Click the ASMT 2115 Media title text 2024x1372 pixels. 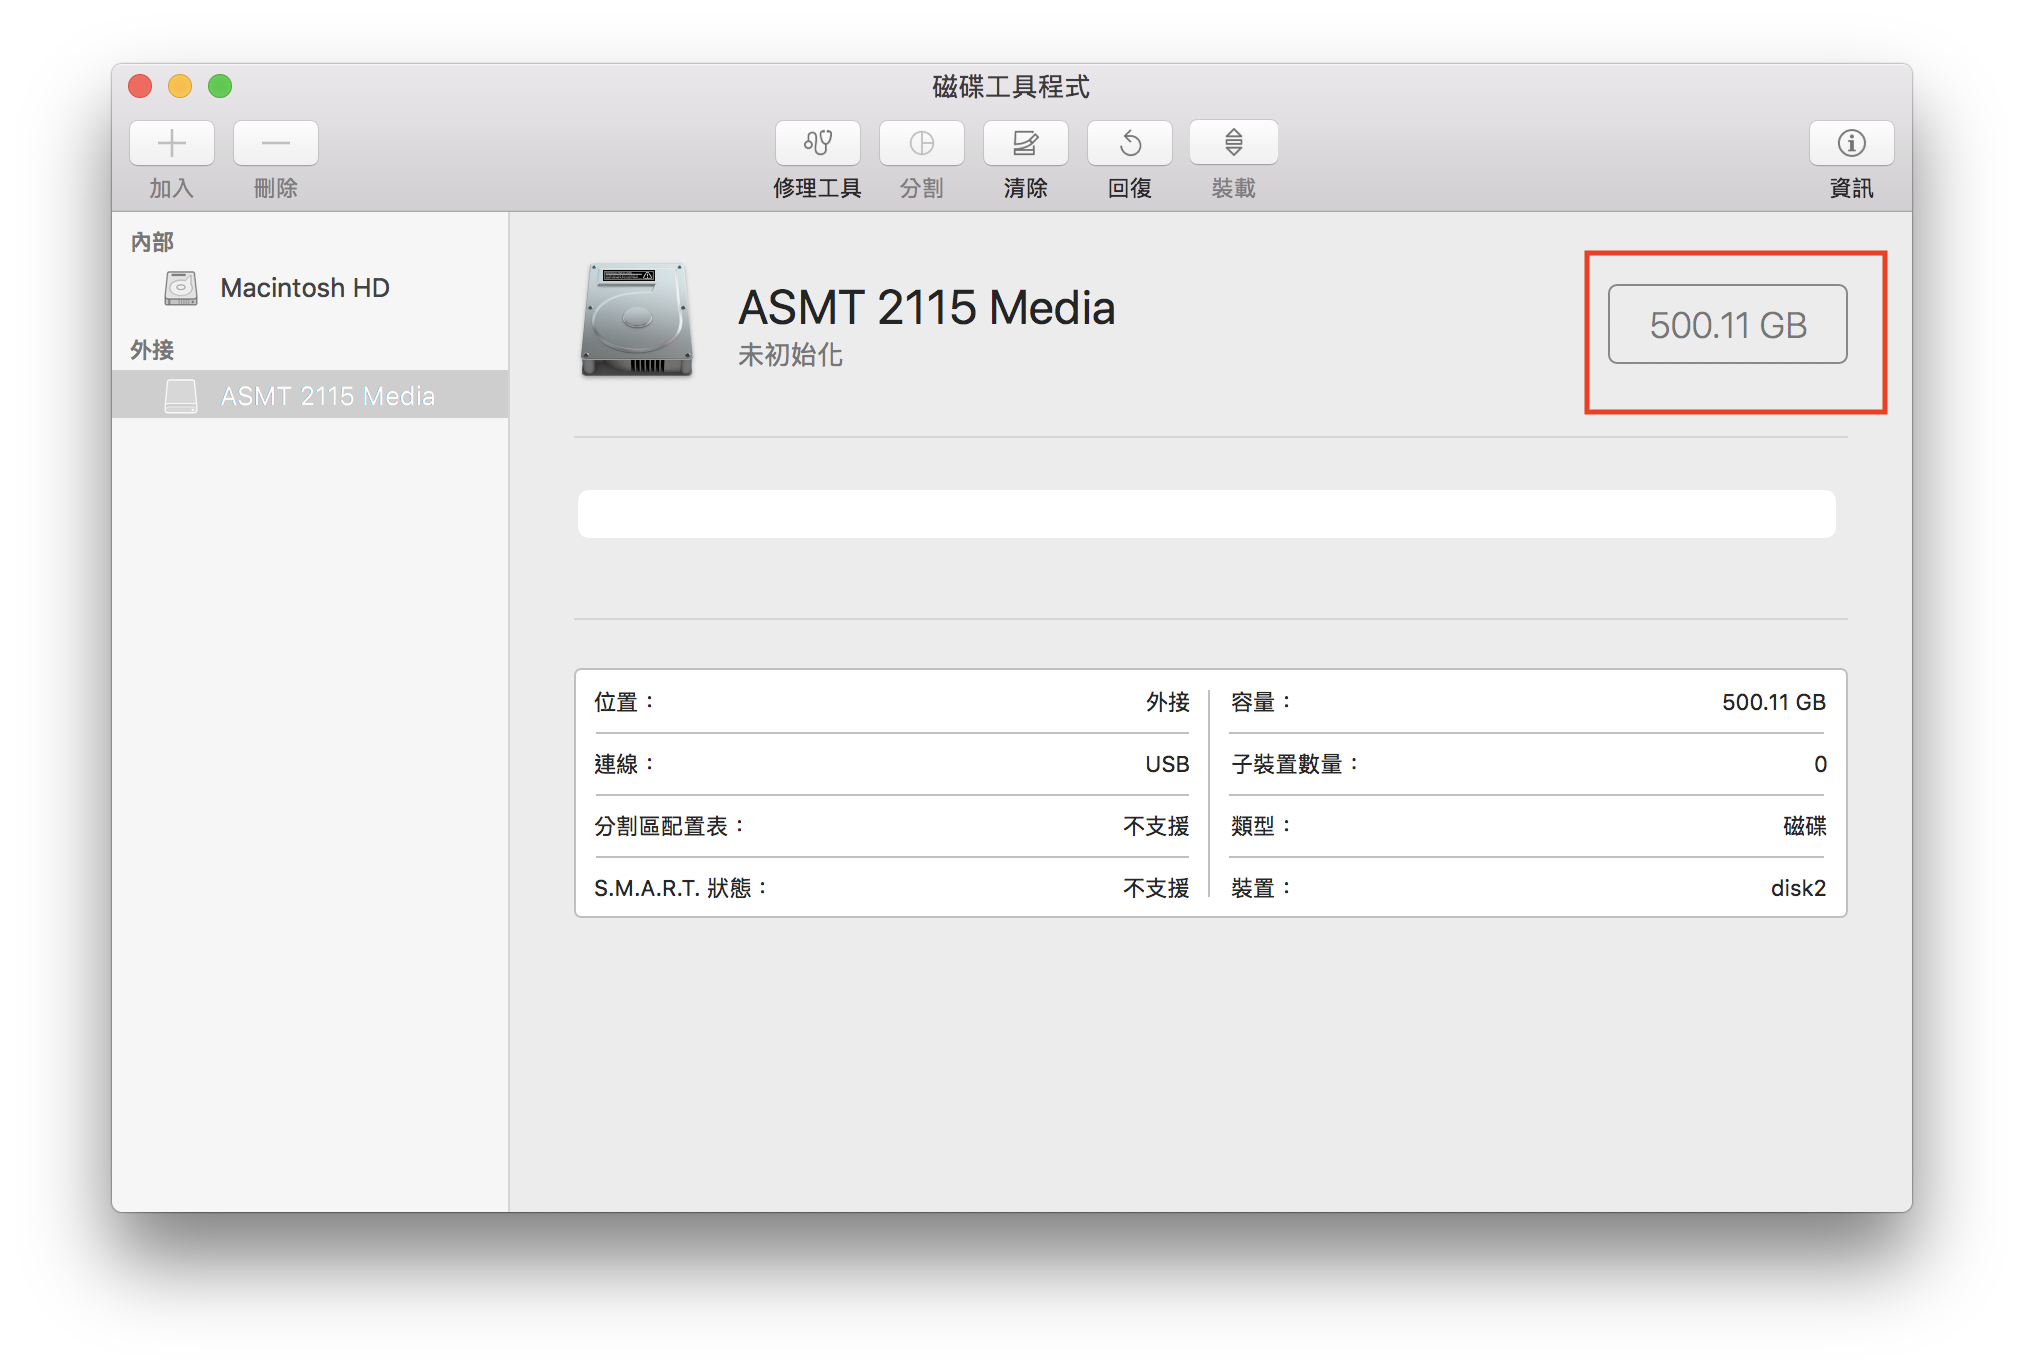pos(927,307)
